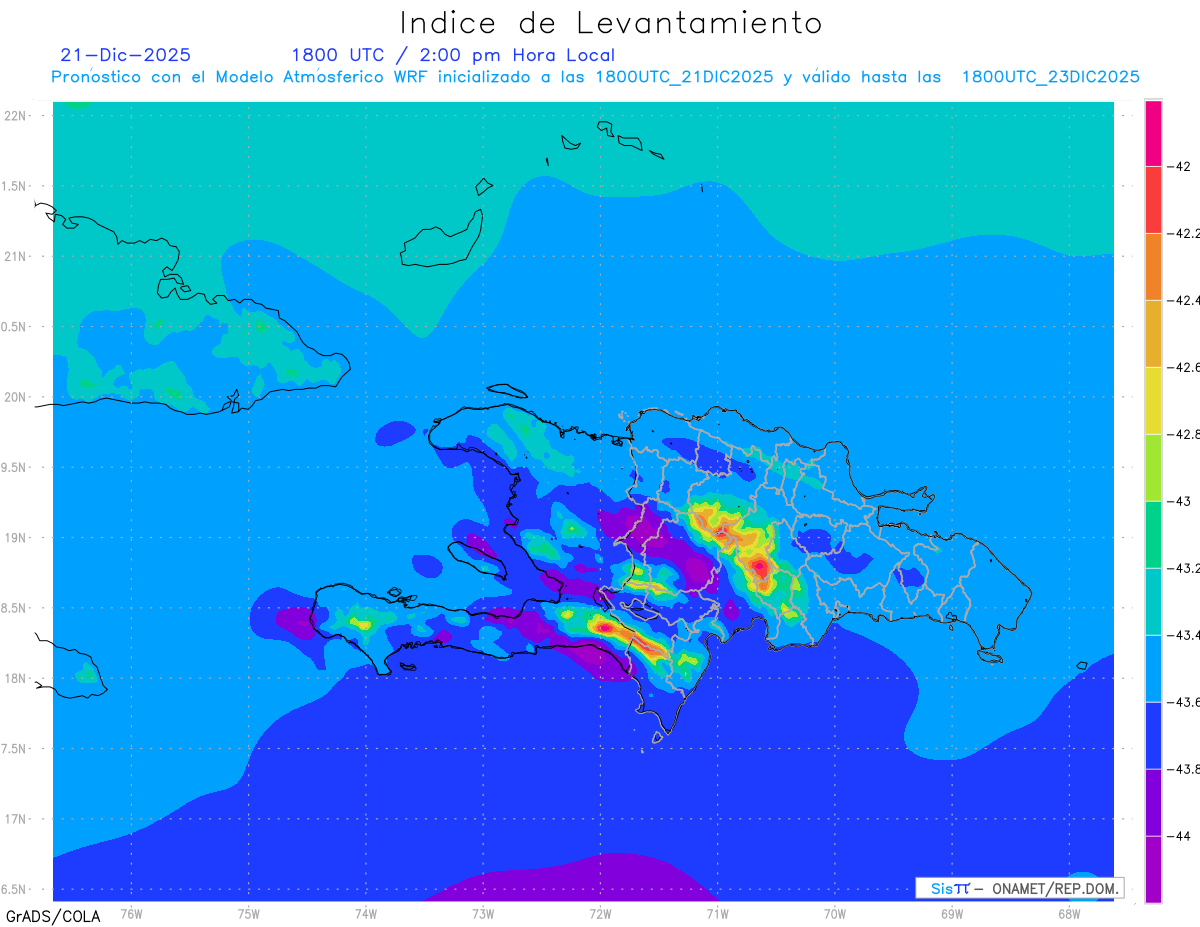Screen dimensions: 1200x927
Task: Select the red swatch between -42 and -42.2
Action: [x=1153, y=200]
